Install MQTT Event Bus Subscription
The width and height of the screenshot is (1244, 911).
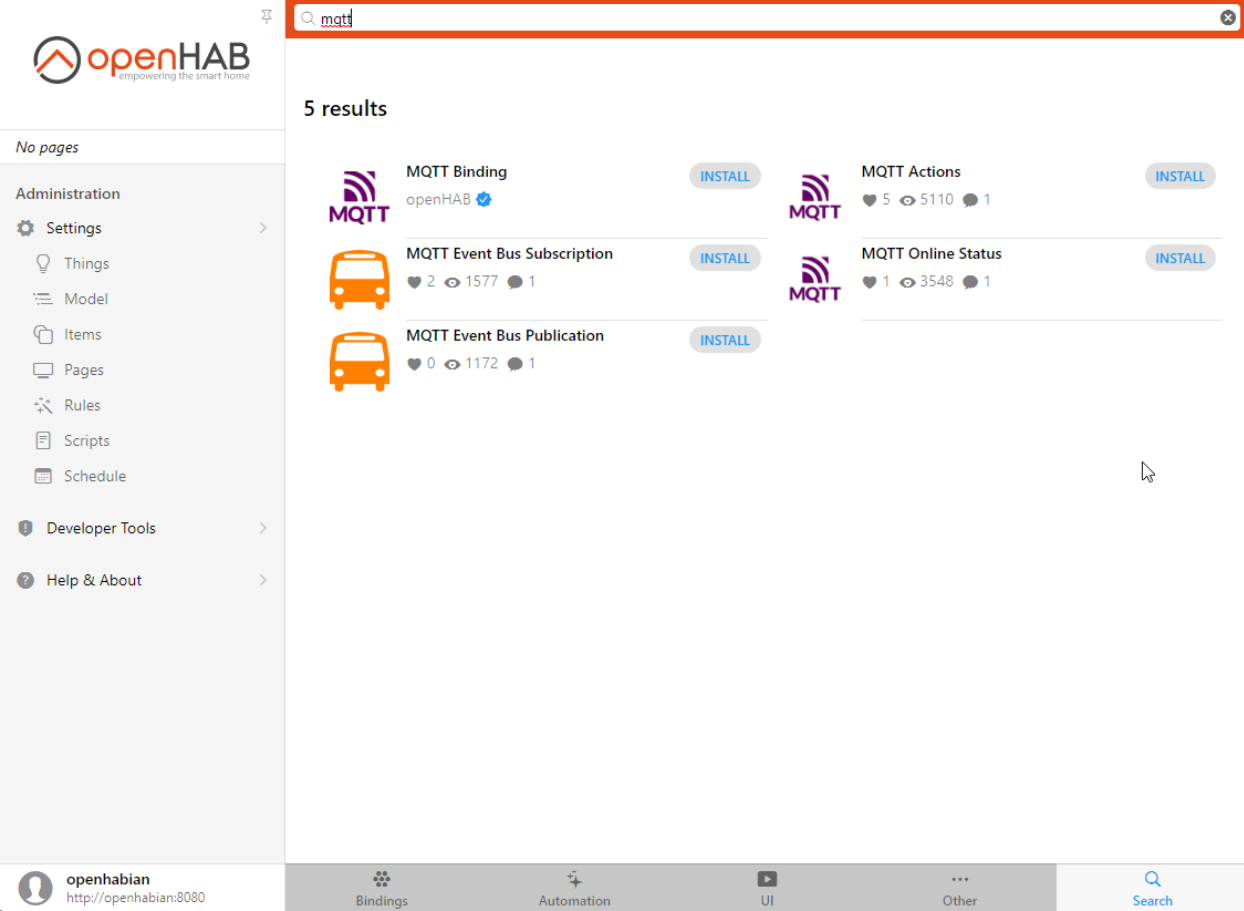click(724, 257)
